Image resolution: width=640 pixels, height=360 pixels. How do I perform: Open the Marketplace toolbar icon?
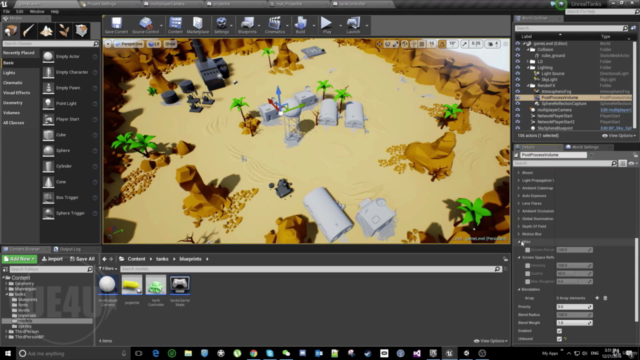tap(198, 23)
